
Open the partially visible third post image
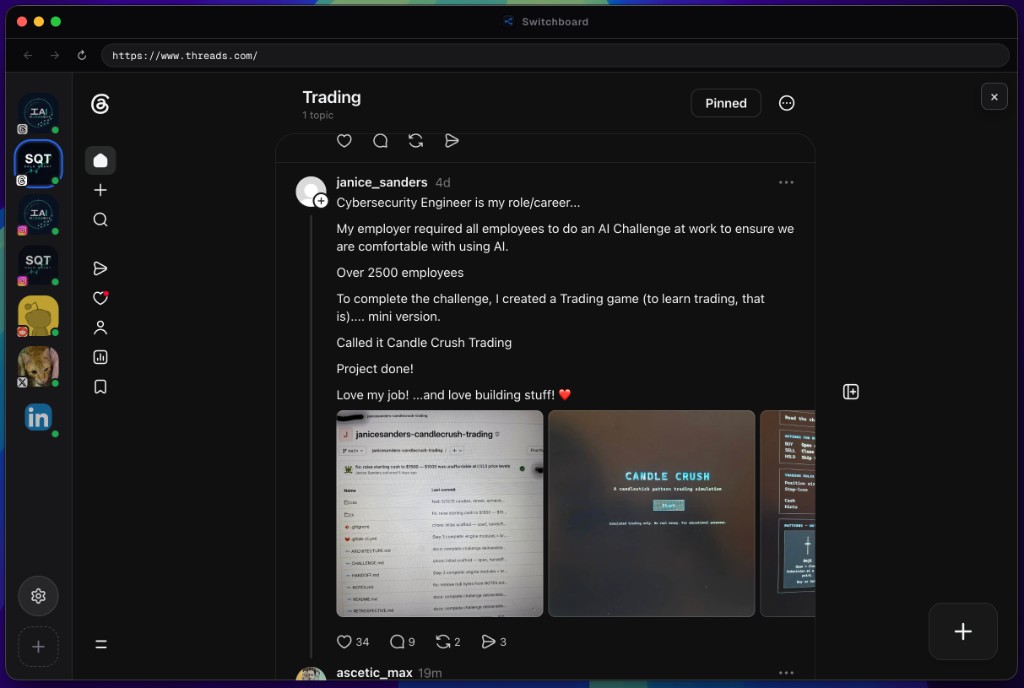coord(788,513)
